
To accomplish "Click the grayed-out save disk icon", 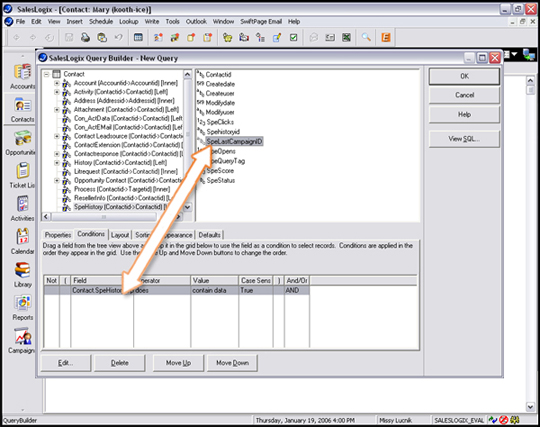I will pos(69,37).
